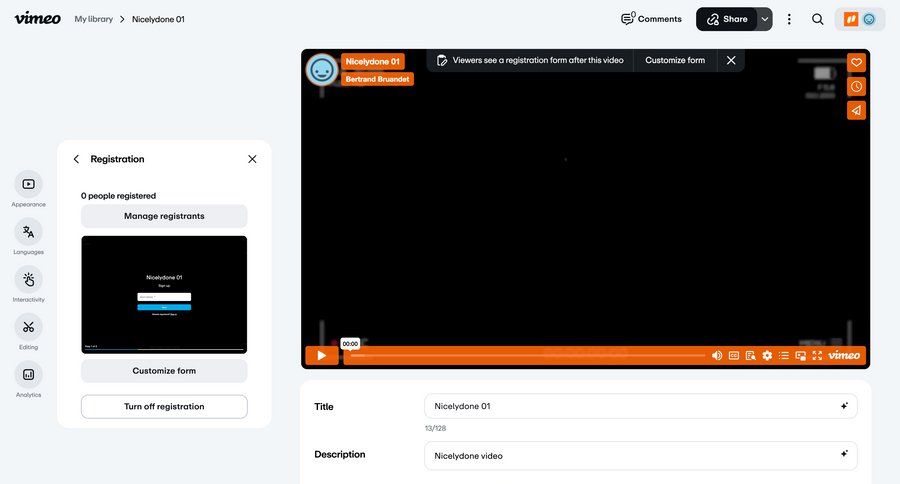Screen dimensions: 900x484
Task: Open the transcript icon in player
Action: [x=750, y=355]
